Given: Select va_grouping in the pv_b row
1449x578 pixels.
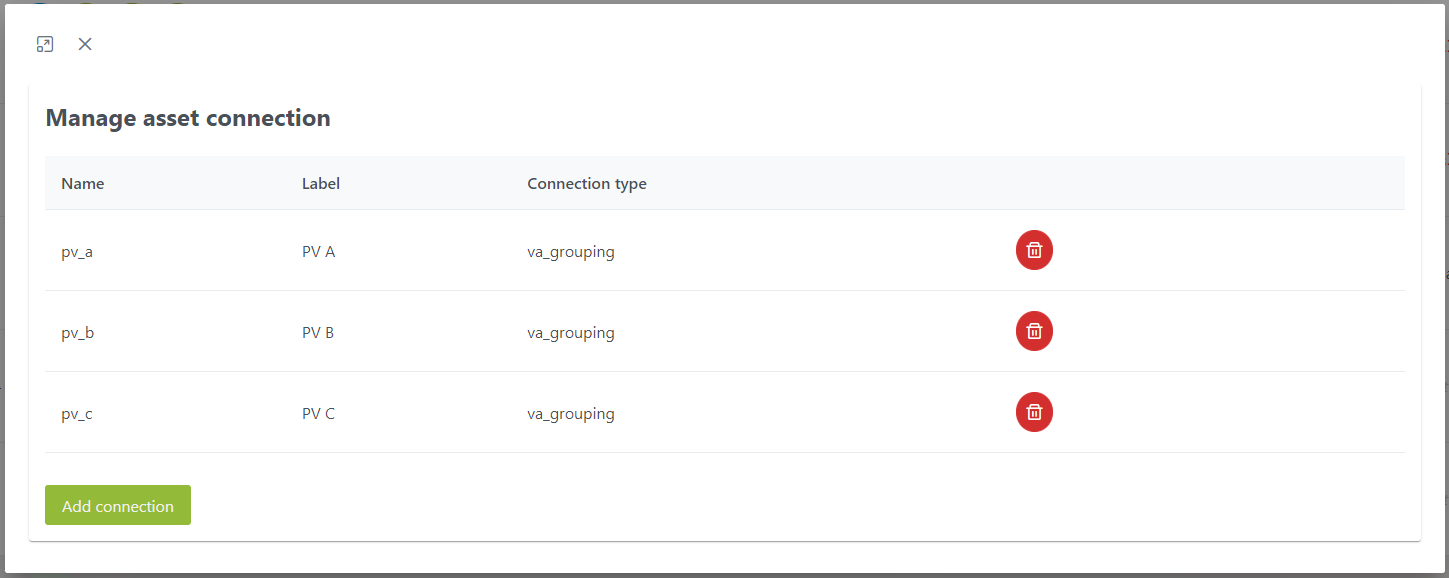Looking at the screenshot, I should pyautogui.click(x=571, y=333).
